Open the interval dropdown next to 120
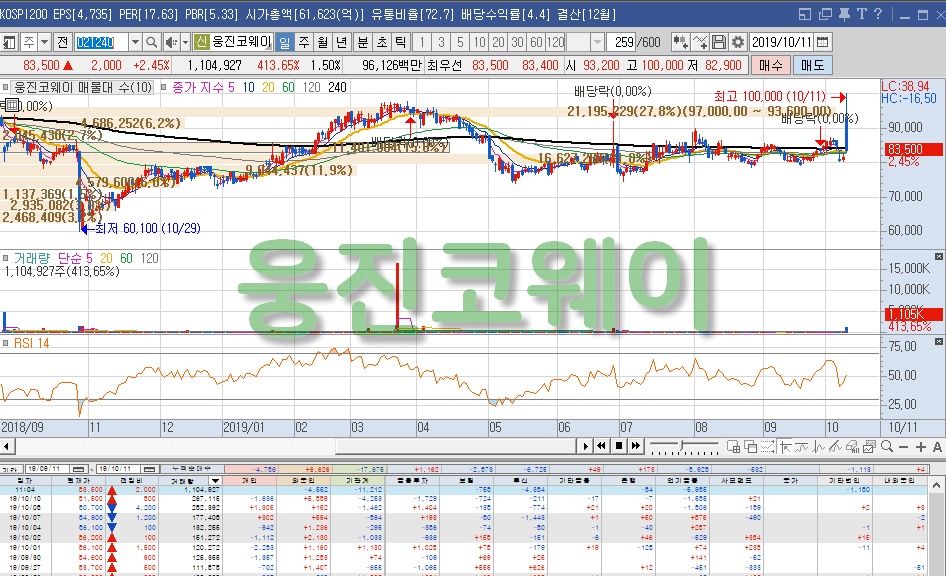 (x=597, y=42)
